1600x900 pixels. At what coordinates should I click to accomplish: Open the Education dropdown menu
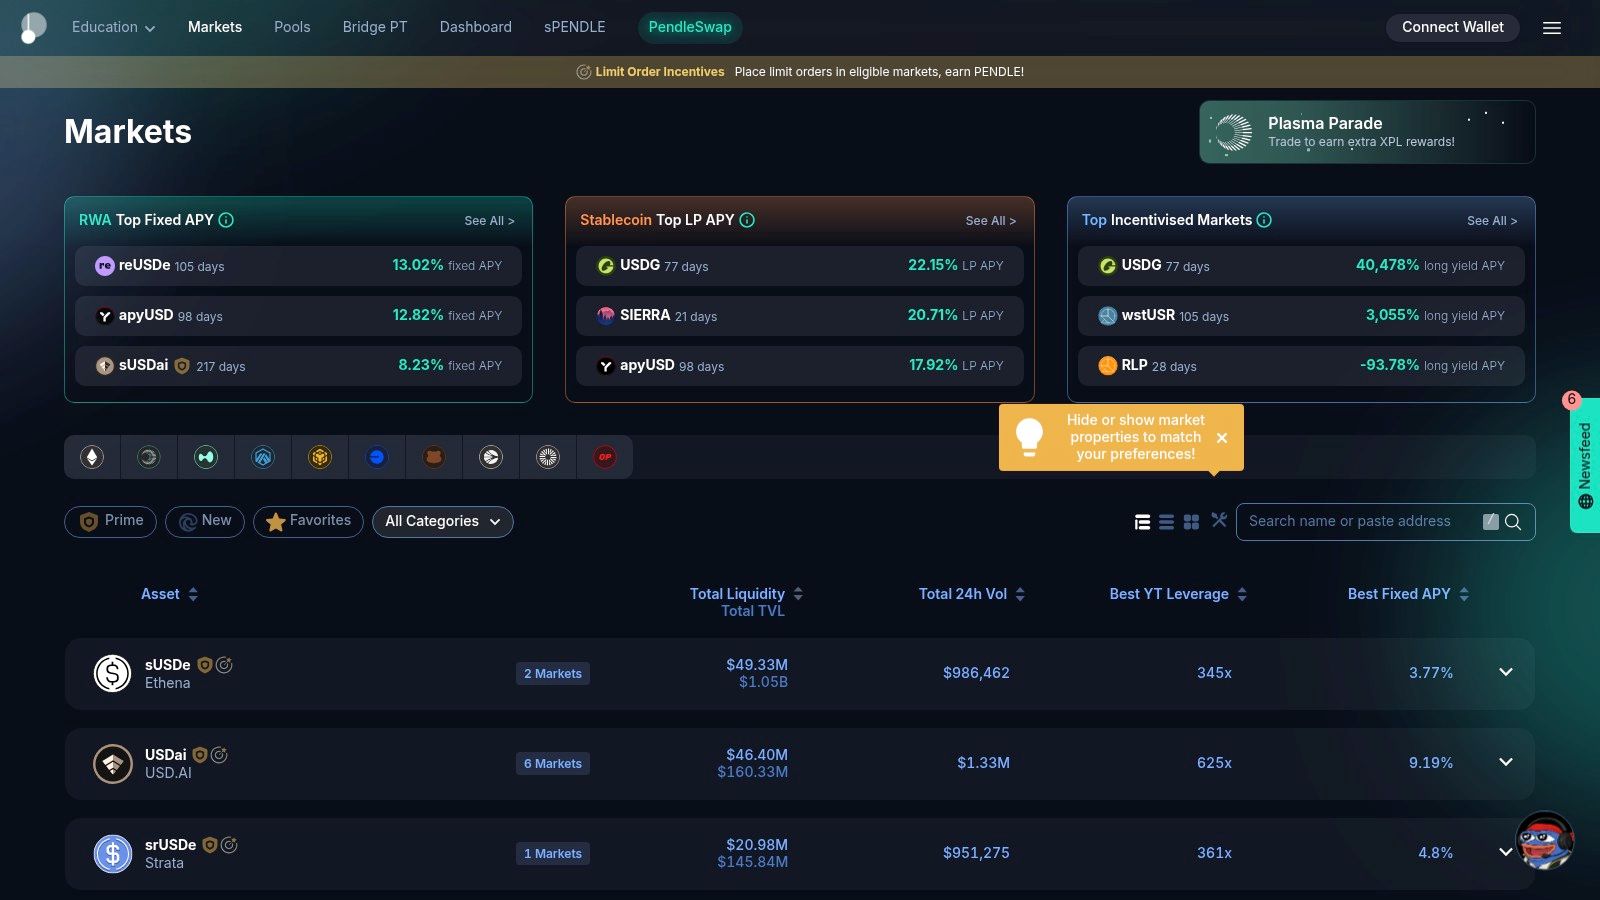pyautogui.click(x=113, y=27)
